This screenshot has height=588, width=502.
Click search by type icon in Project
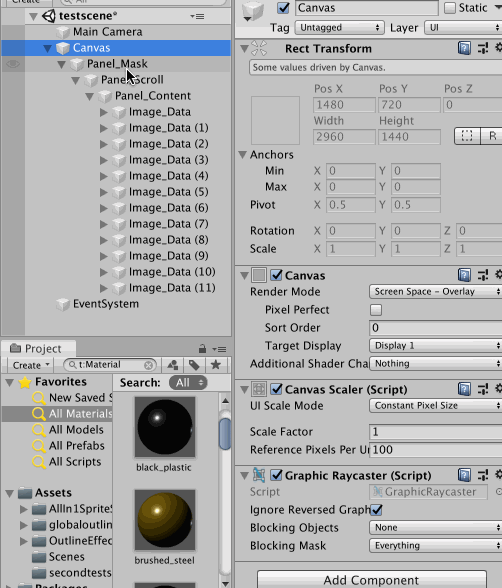(172, 365)
